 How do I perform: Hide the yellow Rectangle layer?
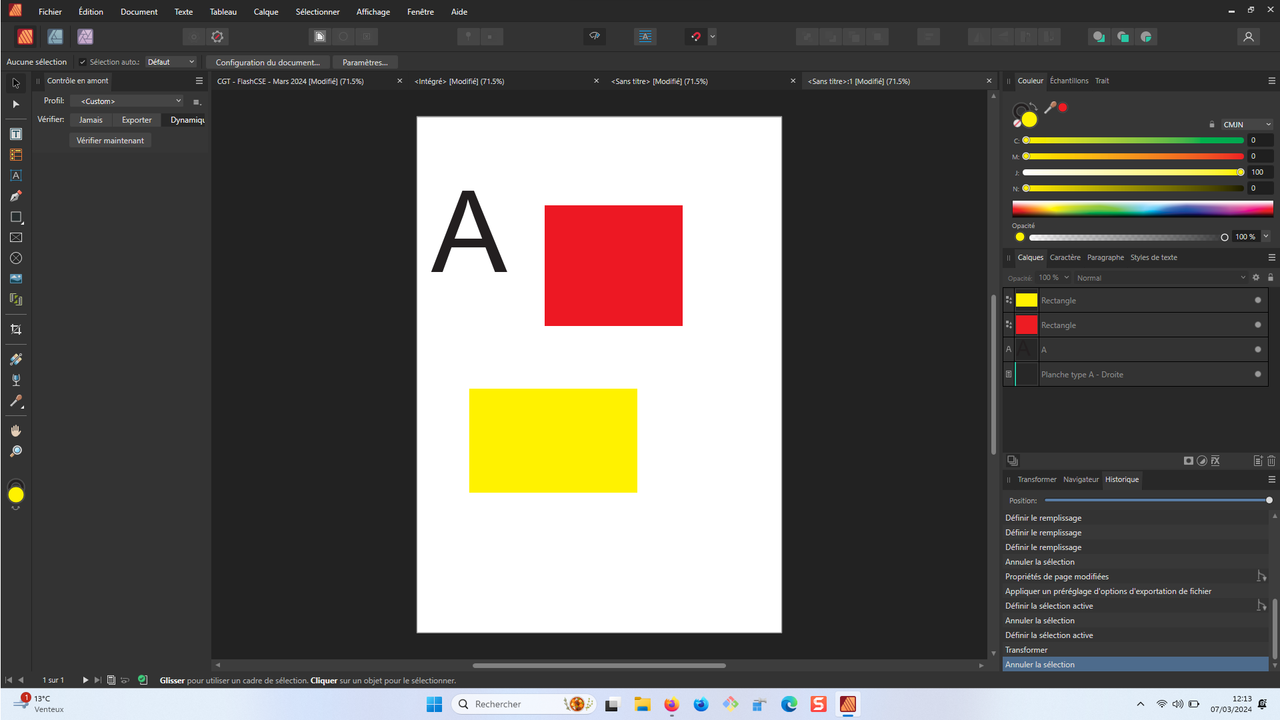[x=1258, y=300]
